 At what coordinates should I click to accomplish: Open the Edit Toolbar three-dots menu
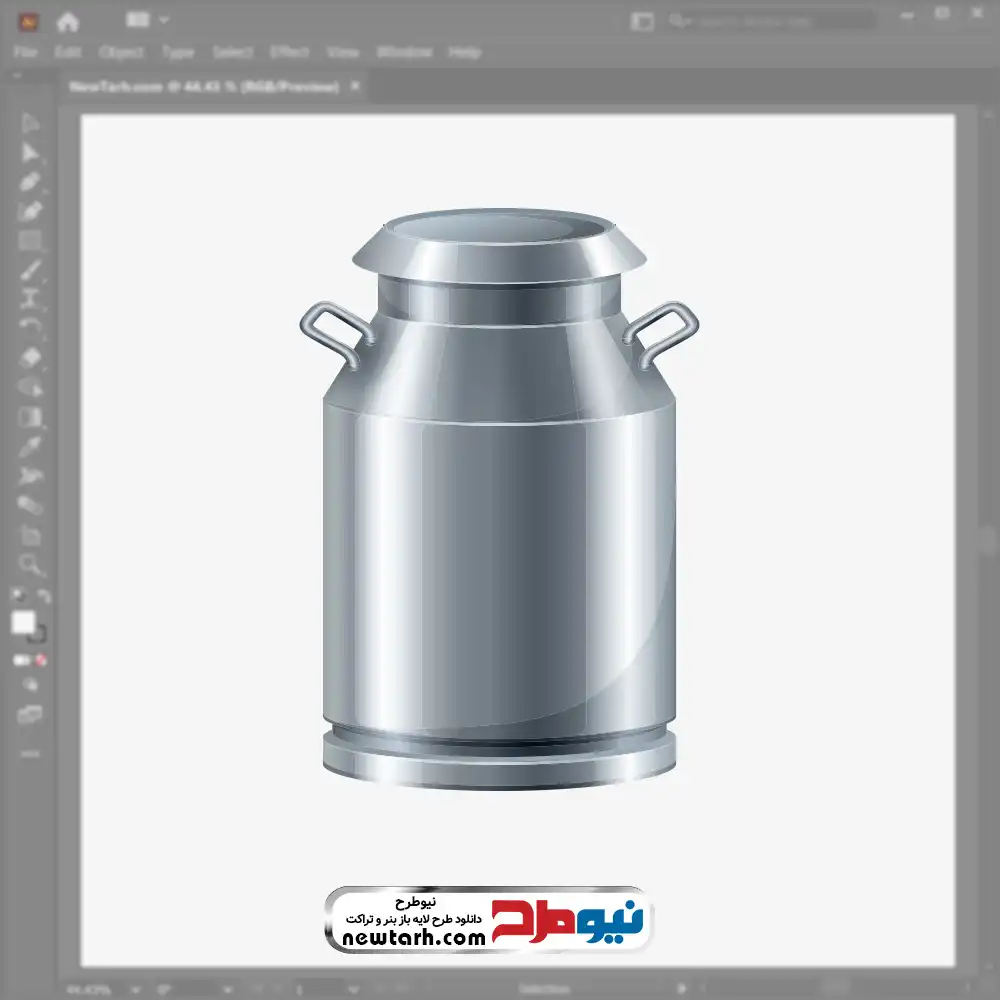(x=30, y=752)
